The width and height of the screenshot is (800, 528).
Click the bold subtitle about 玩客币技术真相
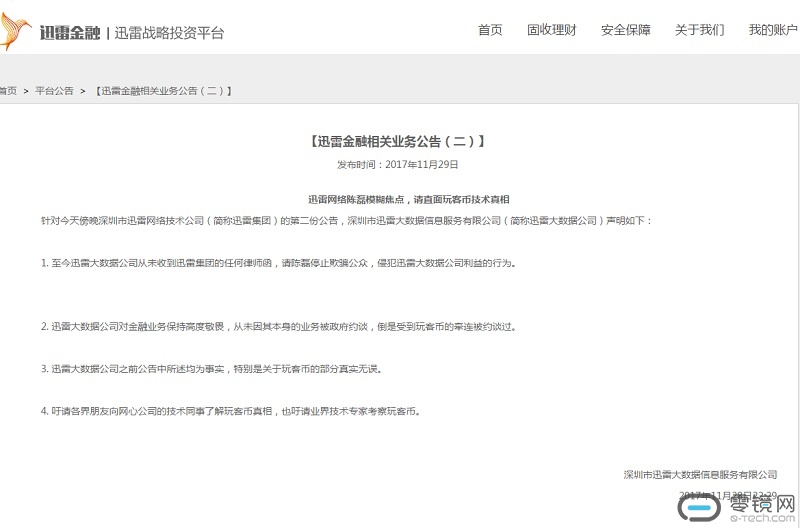tap(401, 199)
